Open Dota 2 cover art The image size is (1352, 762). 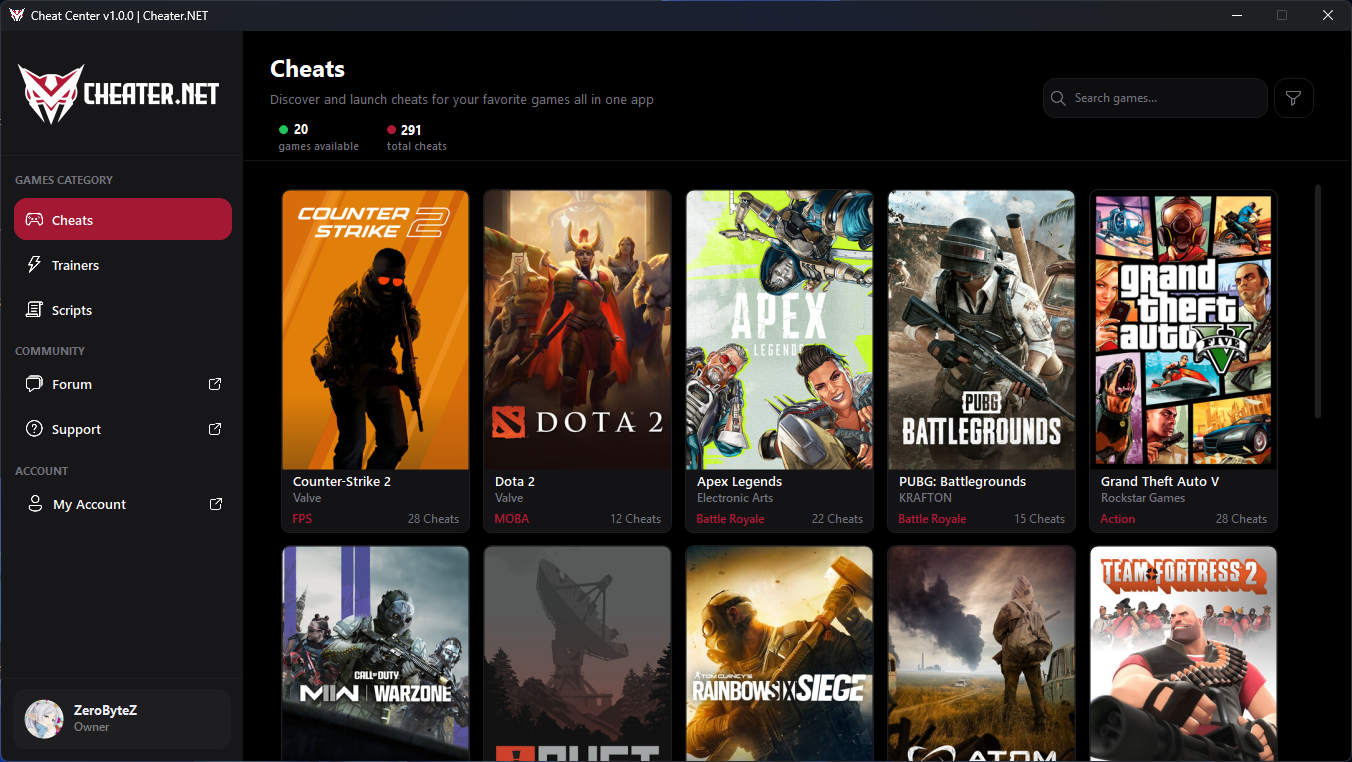click(x=577, y=330)
